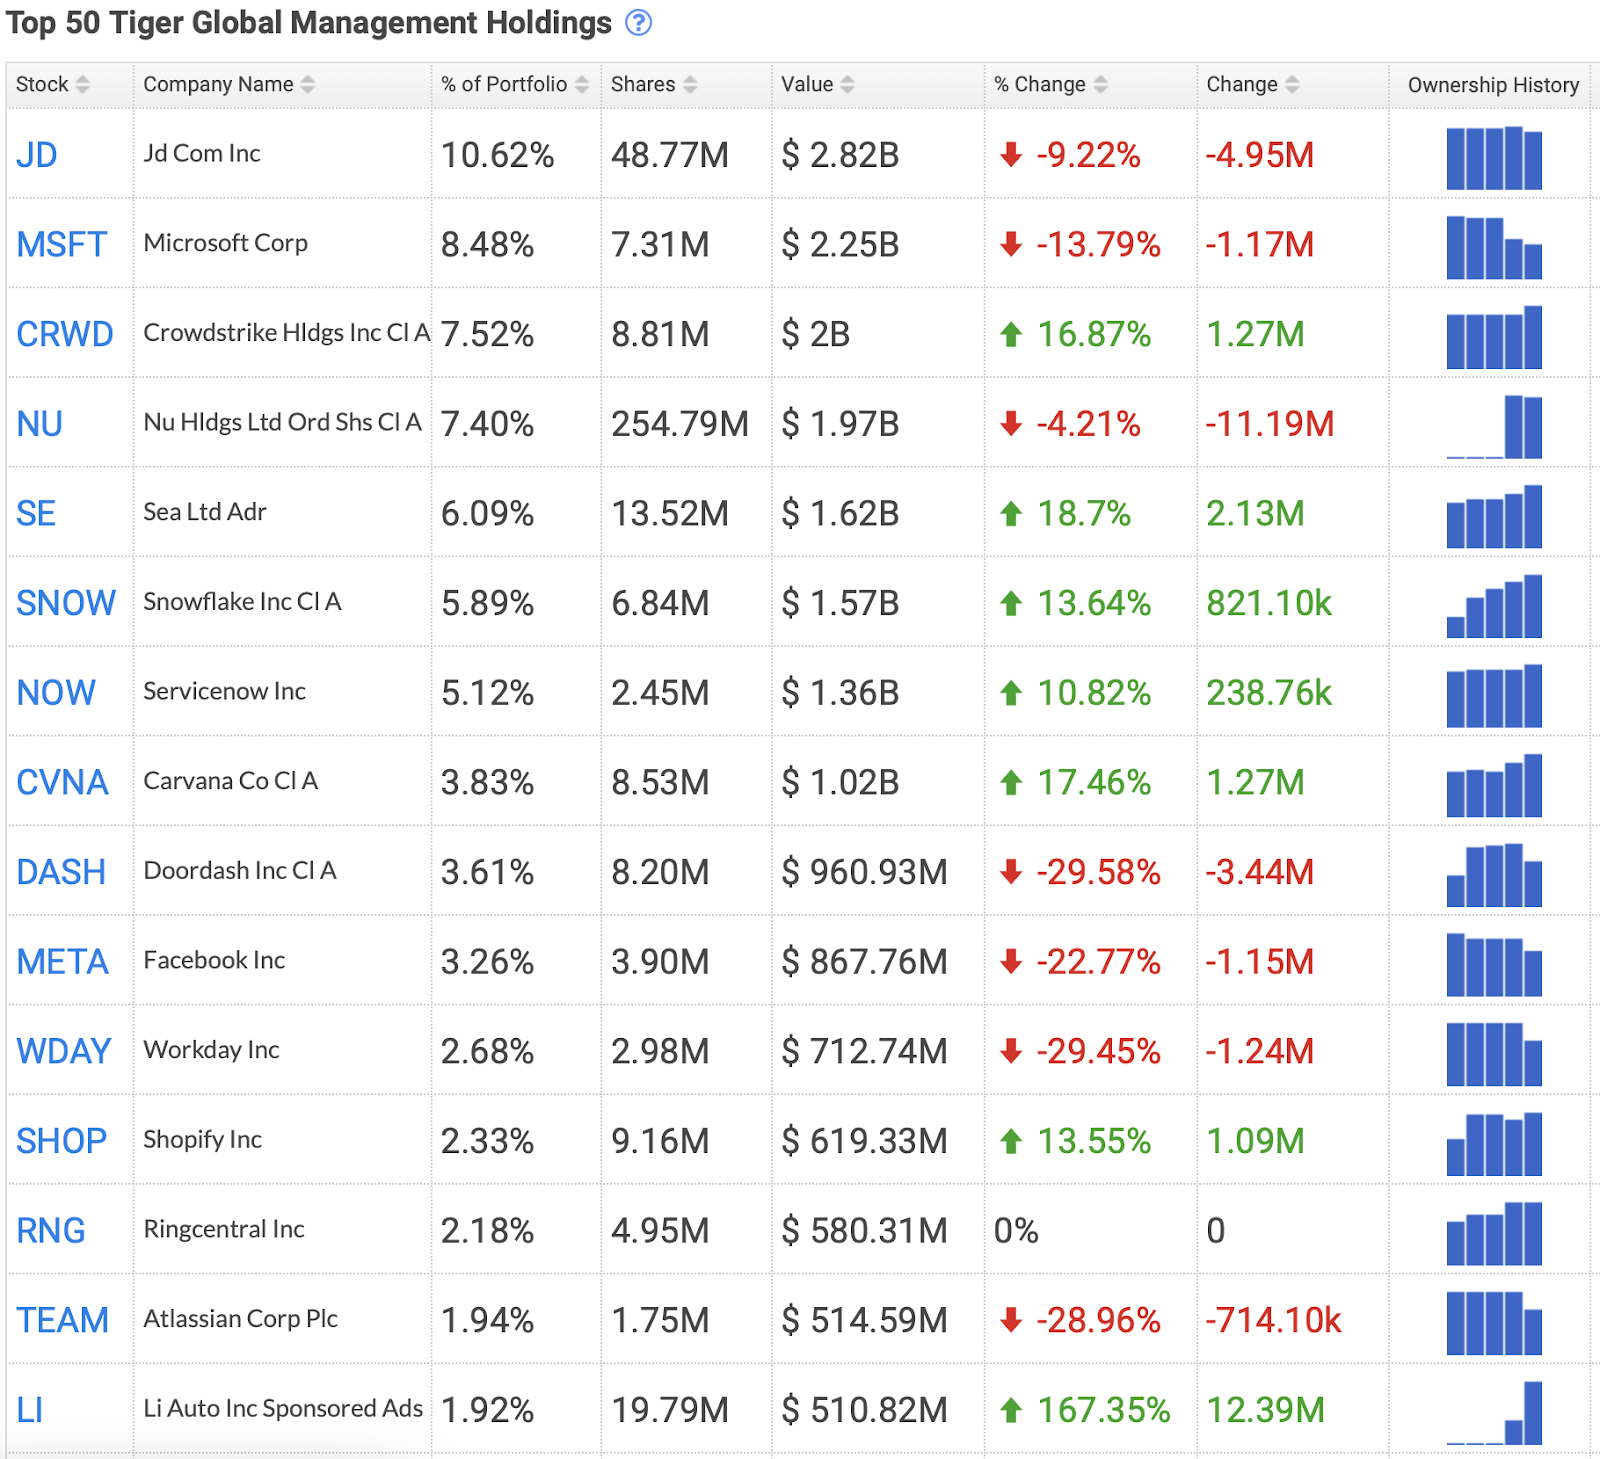Click the "Doordash Inc Cl A" company name
The width and height of the screenshot is (1600, 1459).
[x=240, y=870]
